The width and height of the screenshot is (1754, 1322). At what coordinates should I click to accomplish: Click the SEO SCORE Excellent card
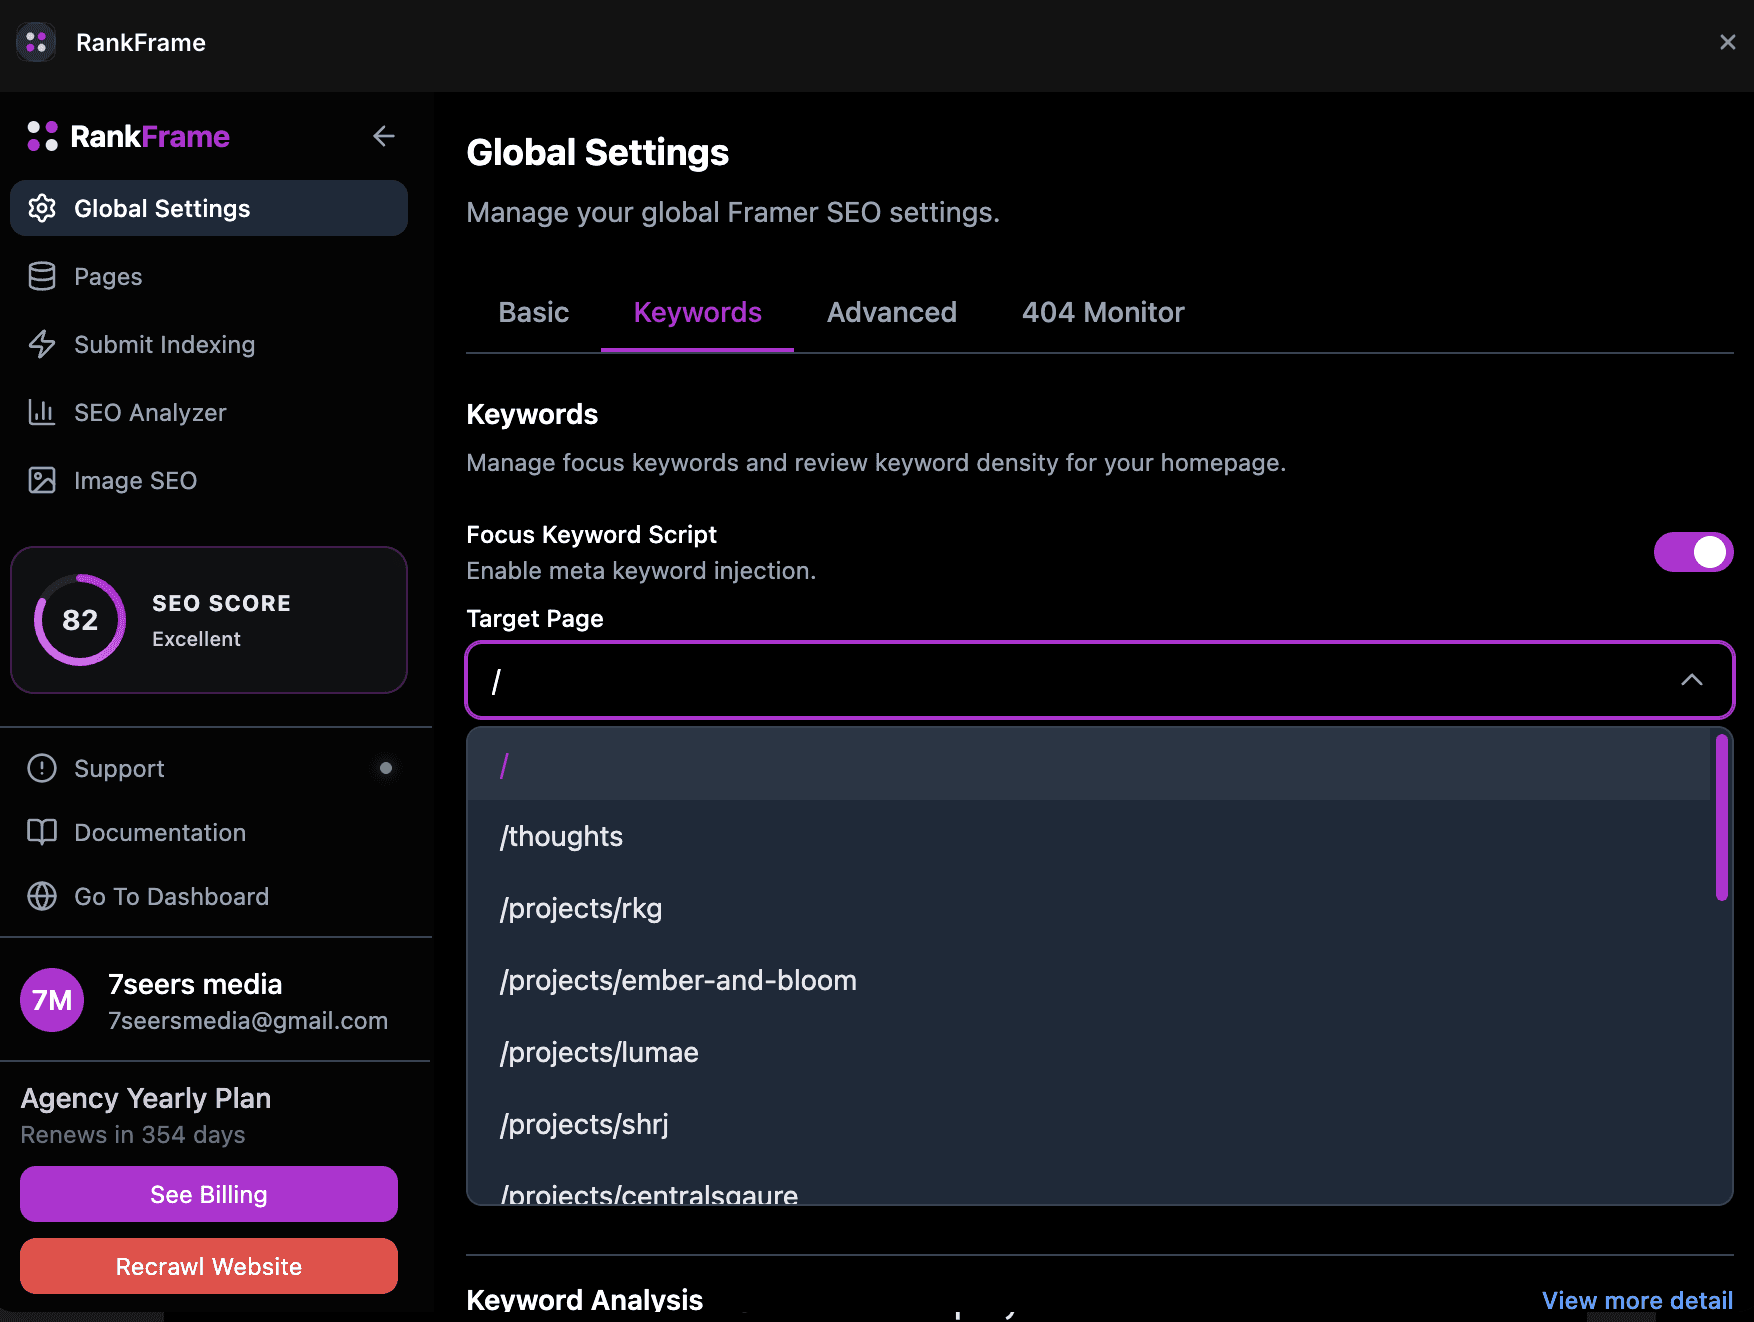coord(209,620)
